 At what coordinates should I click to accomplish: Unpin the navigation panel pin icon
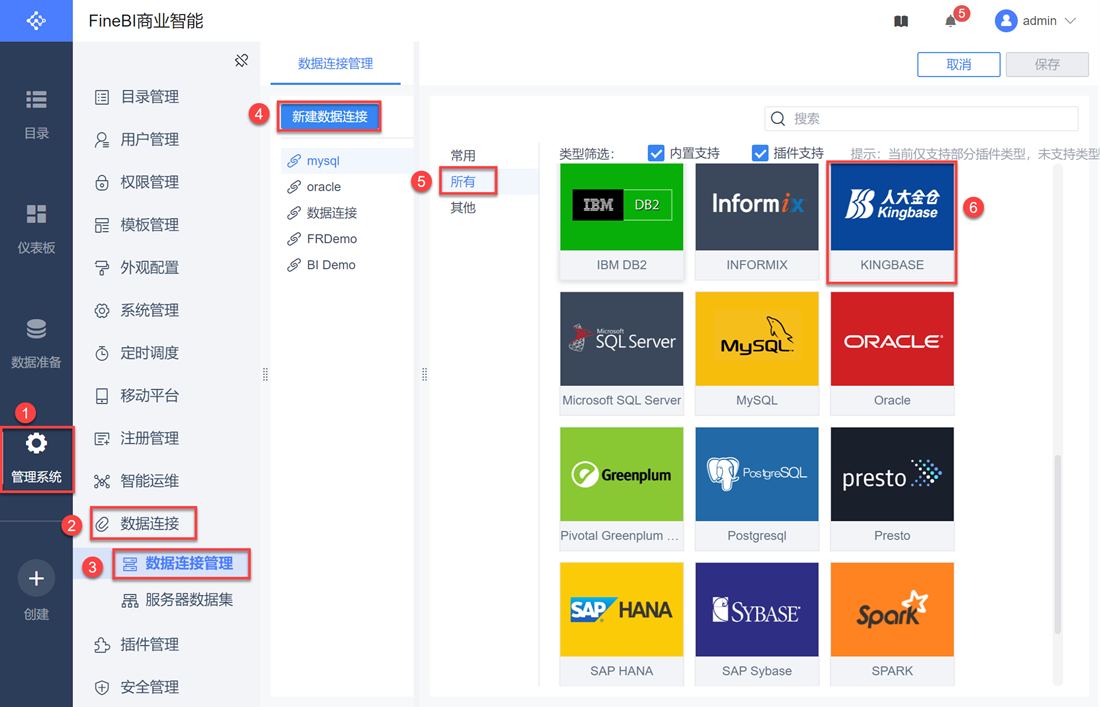pyautogui.click(x=241, y=60)
